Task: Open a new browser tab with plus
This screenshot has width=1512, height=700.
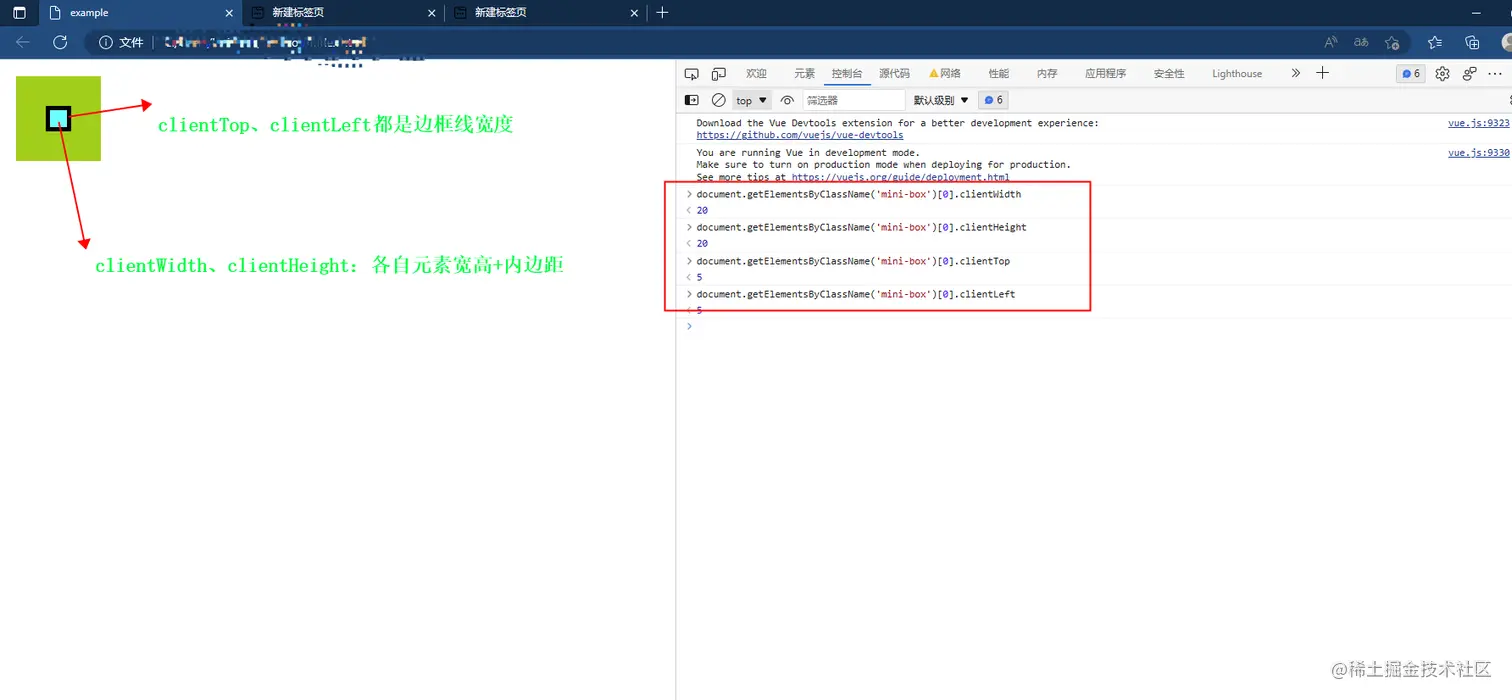Action: pos(662,13)
